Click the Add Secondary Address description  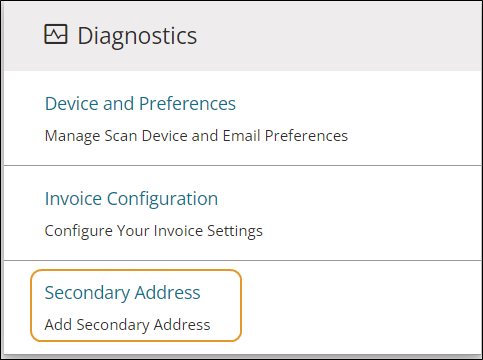[x=127, y=325]
